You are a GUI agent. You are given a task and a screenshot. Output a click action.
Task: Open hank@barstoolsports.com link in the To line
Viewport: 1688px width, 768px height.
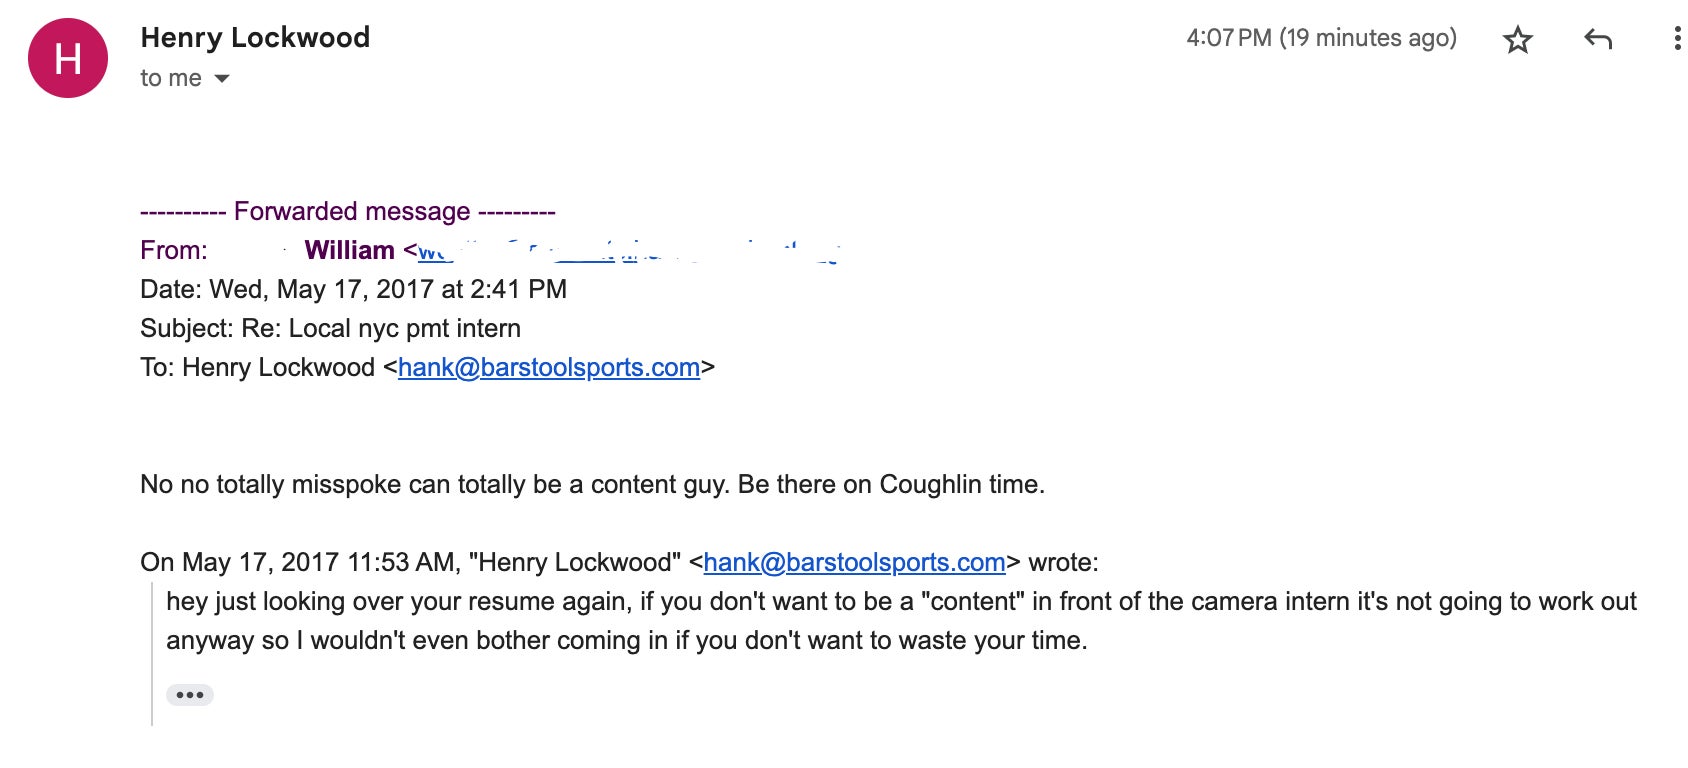[x=548, y=368]
